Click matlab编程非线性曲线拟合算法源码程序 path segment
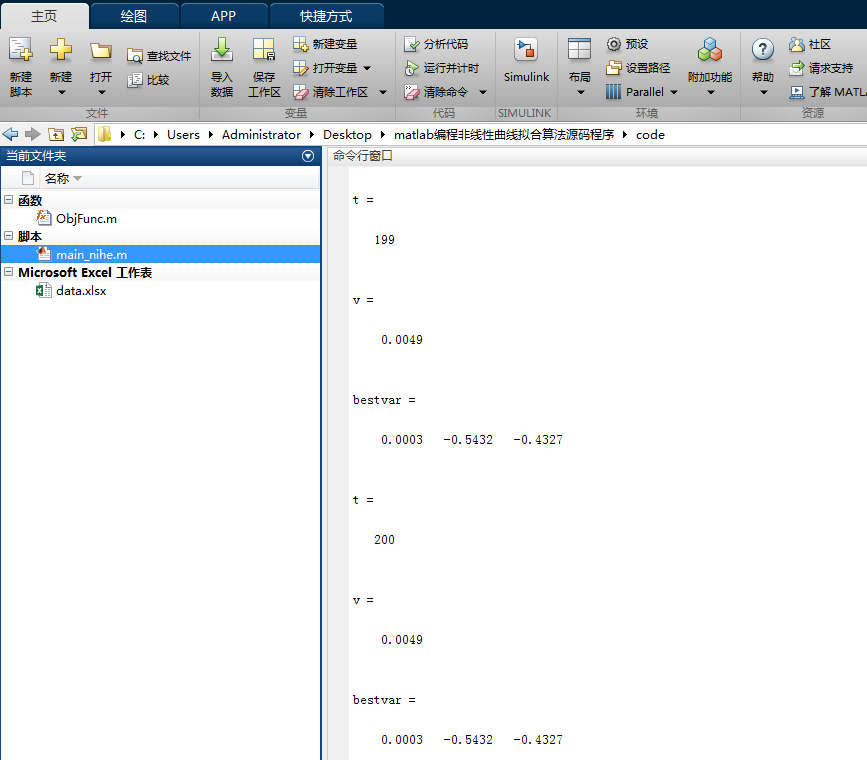867x760 pixels. pos(504,134)
